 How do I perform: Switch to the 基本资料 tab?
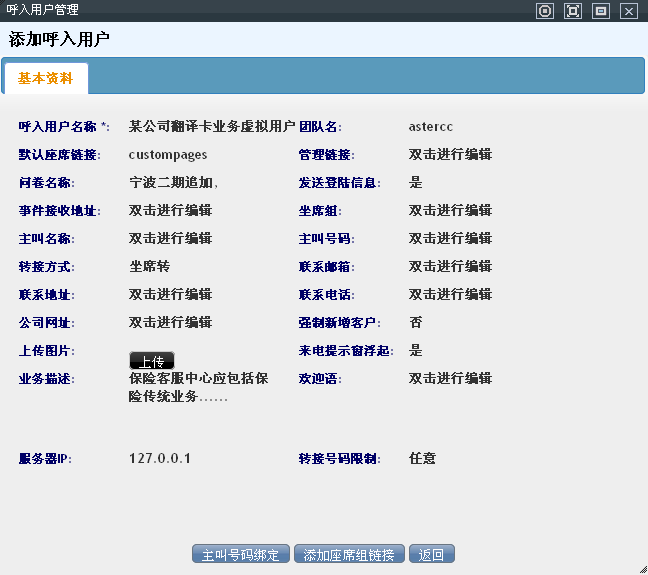[45, 78]
